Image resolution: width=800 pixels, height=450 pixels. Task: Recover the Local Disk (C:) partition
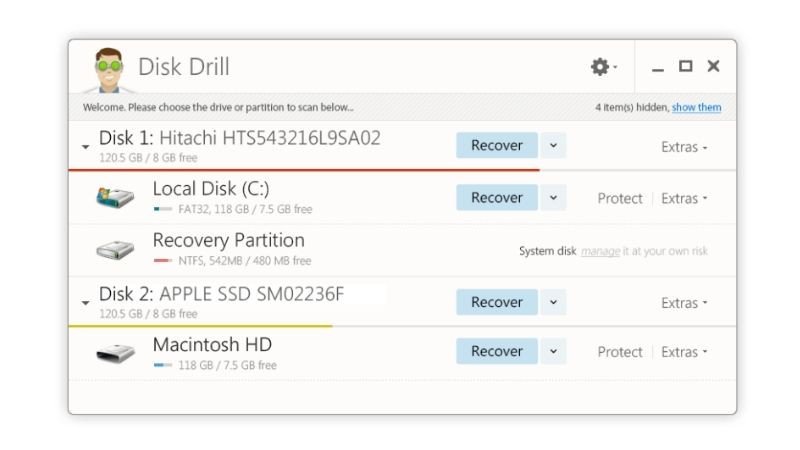497,197
